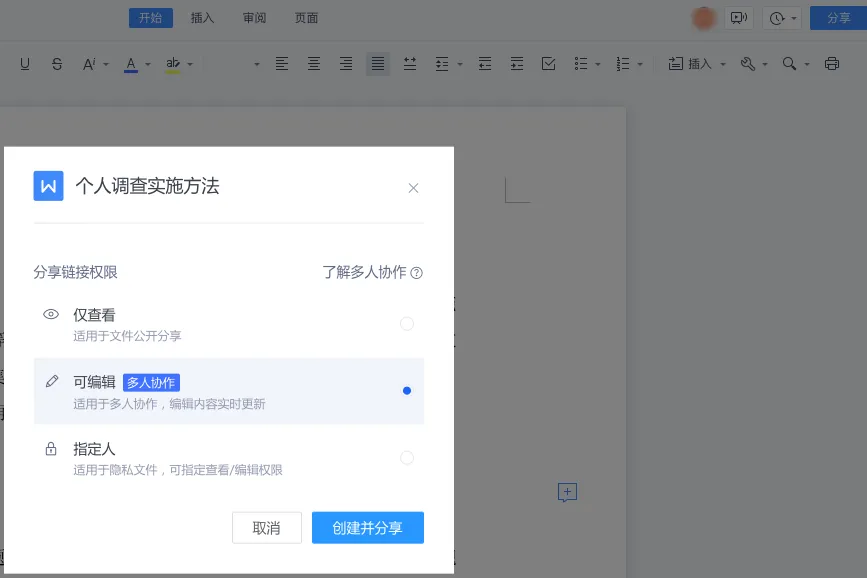This screenshot has height=578, width=867.
Task: Apply strikethrough formatting
Action: 57,64
